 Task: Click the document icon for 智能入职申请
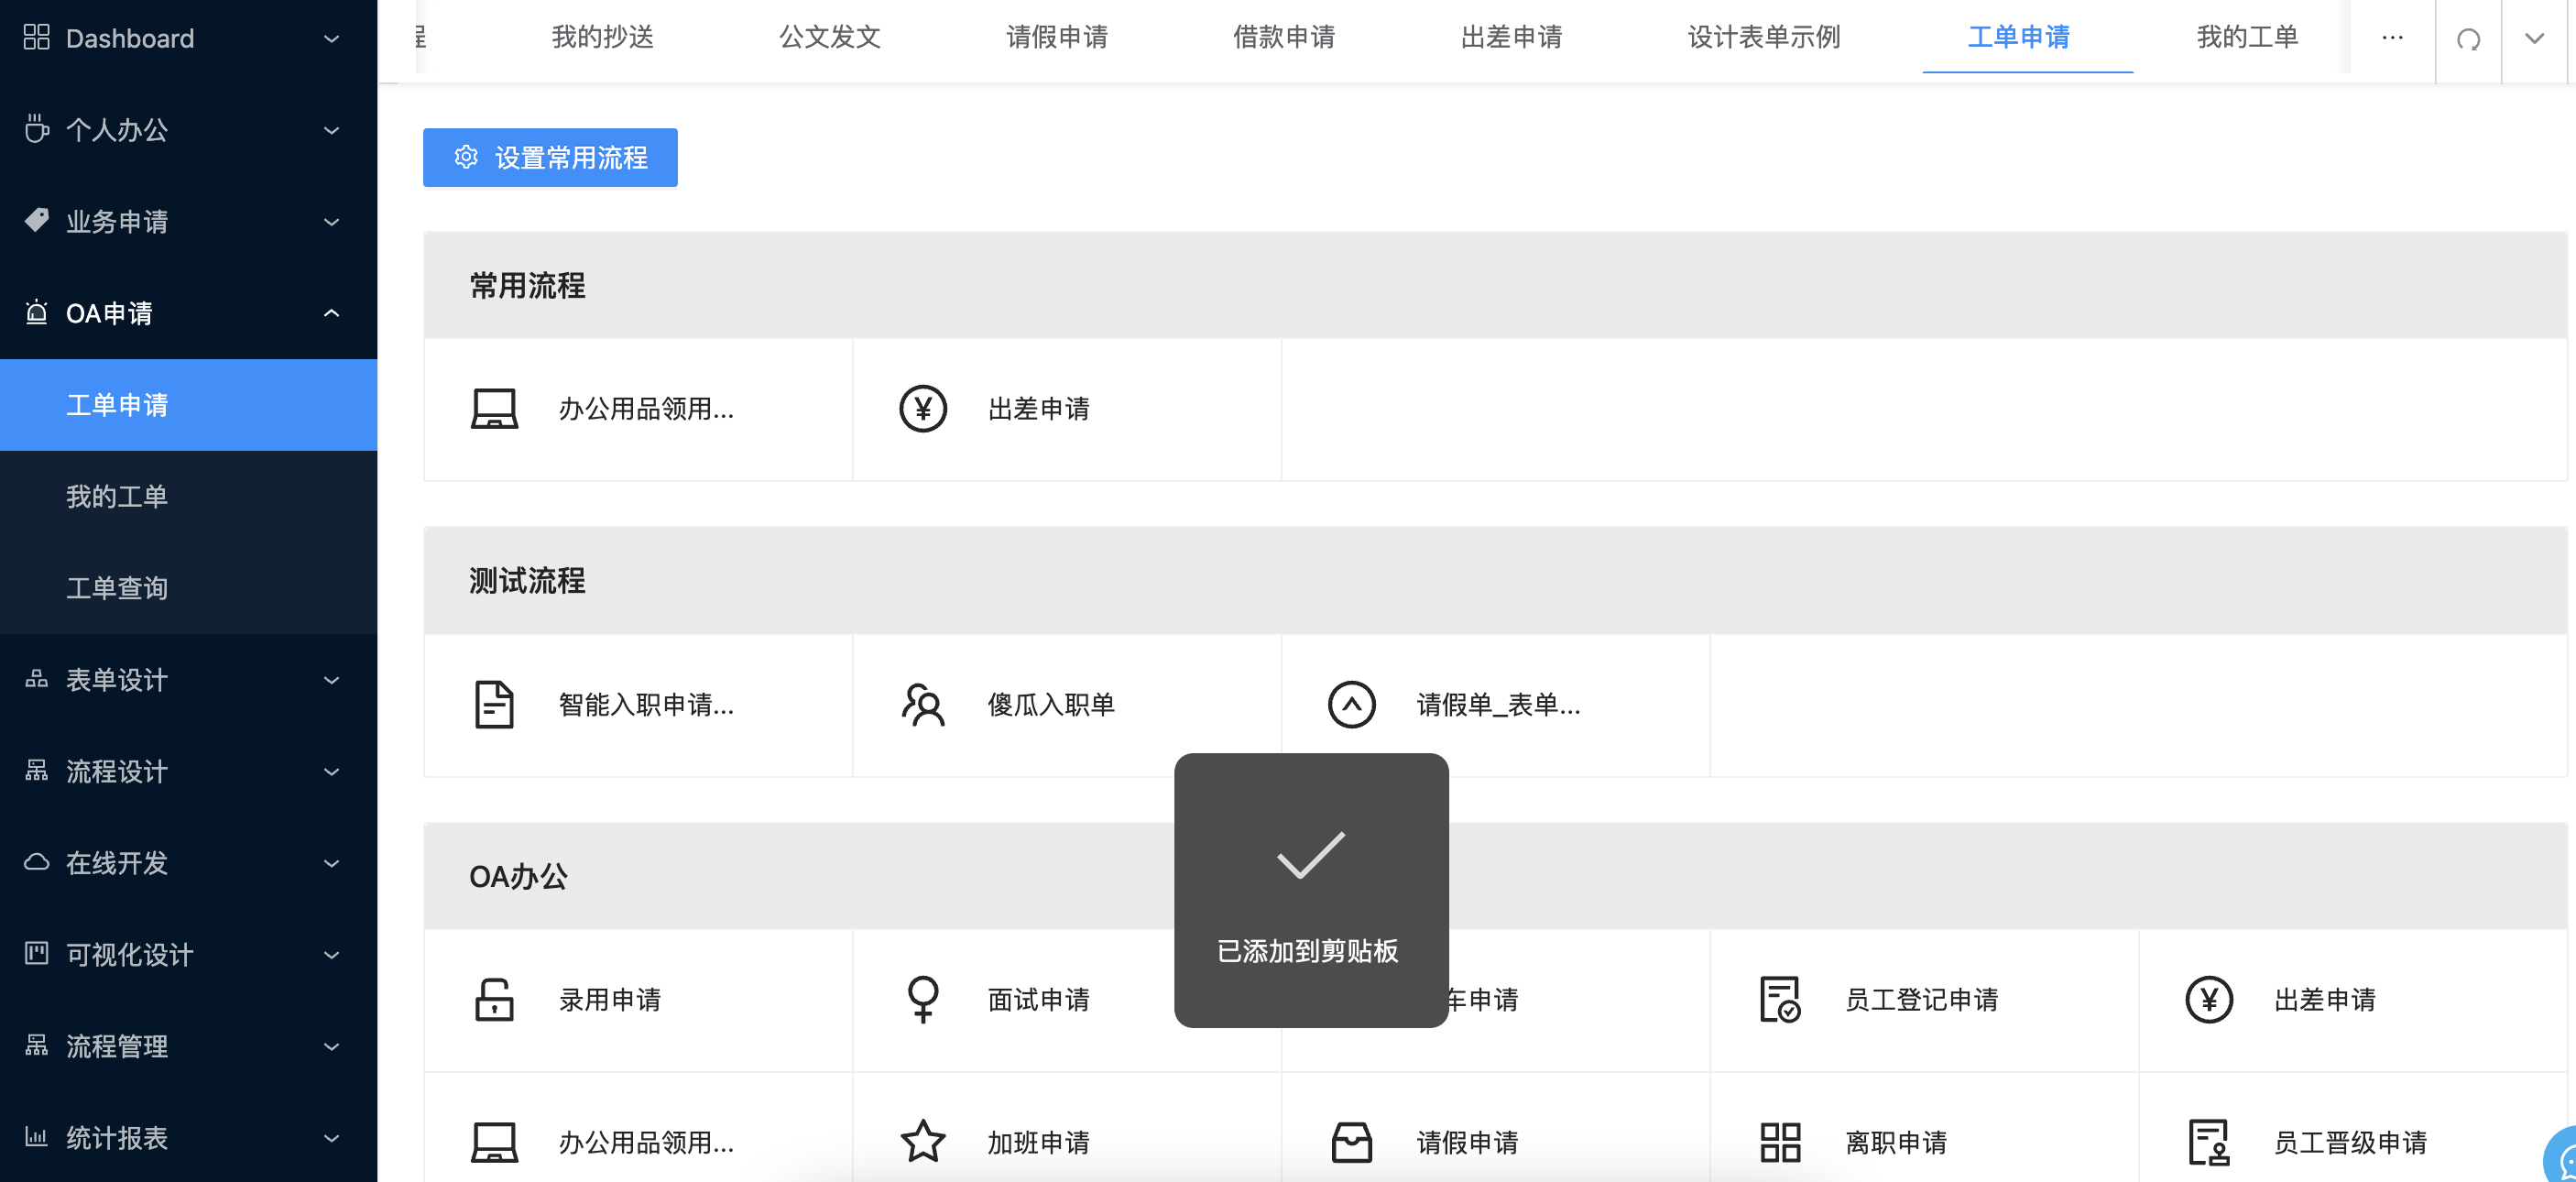tap(494, 705)
